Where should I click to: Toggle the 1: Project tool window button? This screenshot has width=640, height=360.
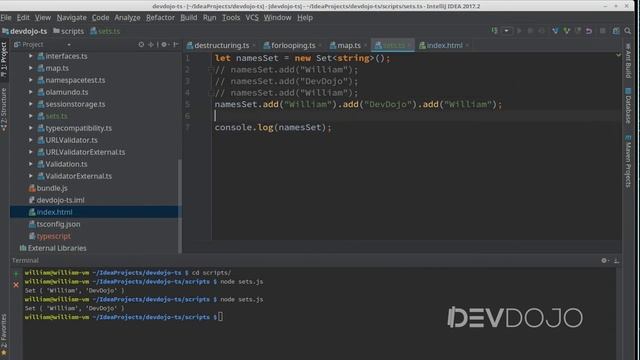[x=4, y=60]
